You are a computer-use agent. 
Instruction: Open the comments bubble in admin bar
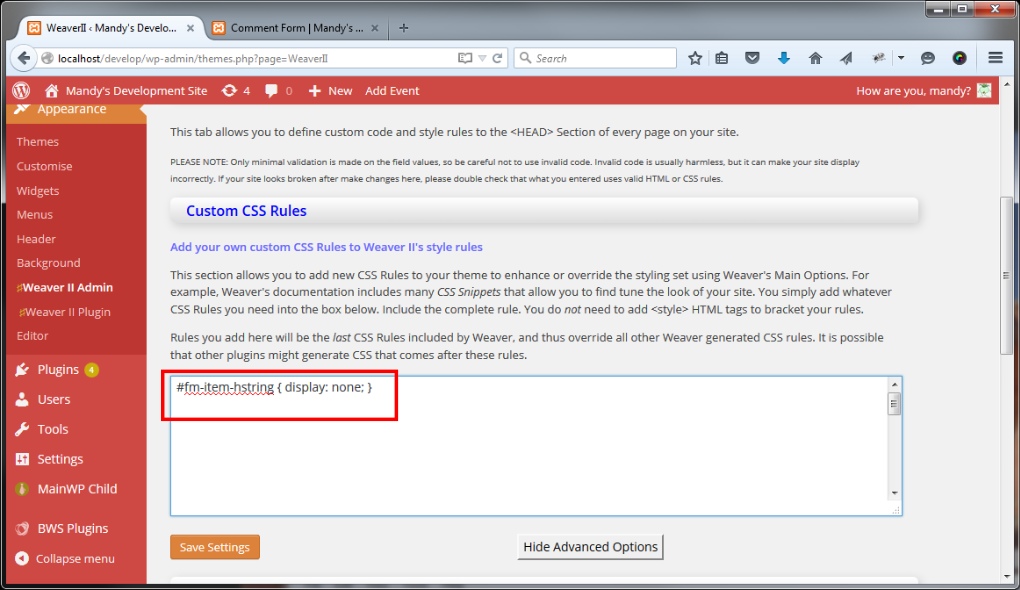(x=278, y=90)
